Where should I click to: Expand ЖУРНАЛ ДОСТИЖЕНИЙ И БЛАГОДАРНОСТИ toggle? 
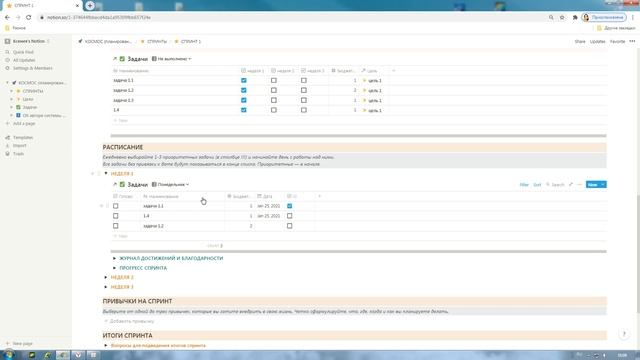[114, 258]
